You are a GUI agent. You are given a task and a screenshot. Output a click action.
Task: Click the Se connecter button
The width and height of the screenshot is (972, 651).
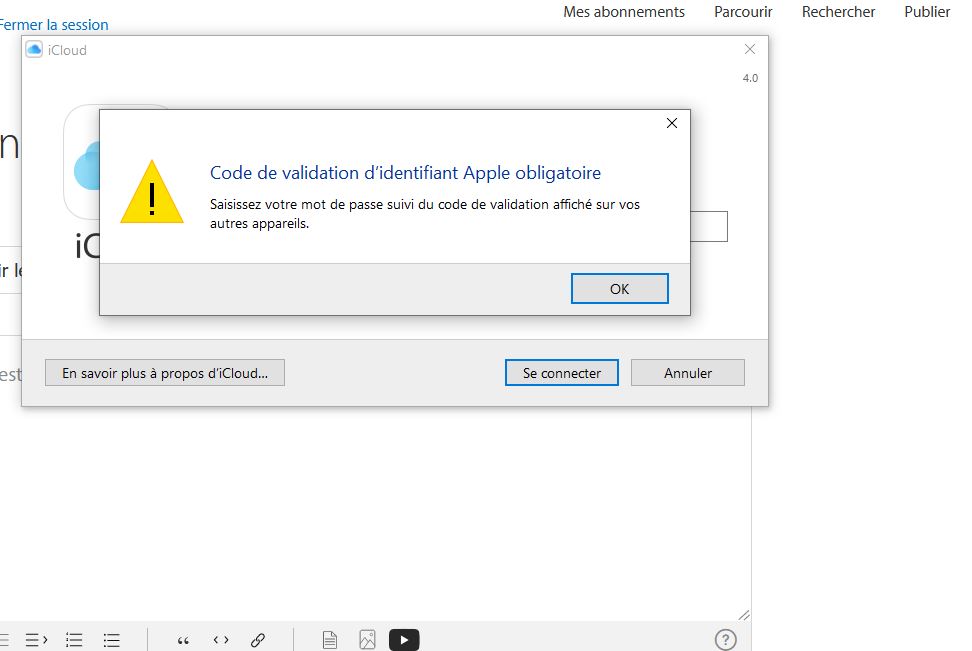(x=562, y=373)
